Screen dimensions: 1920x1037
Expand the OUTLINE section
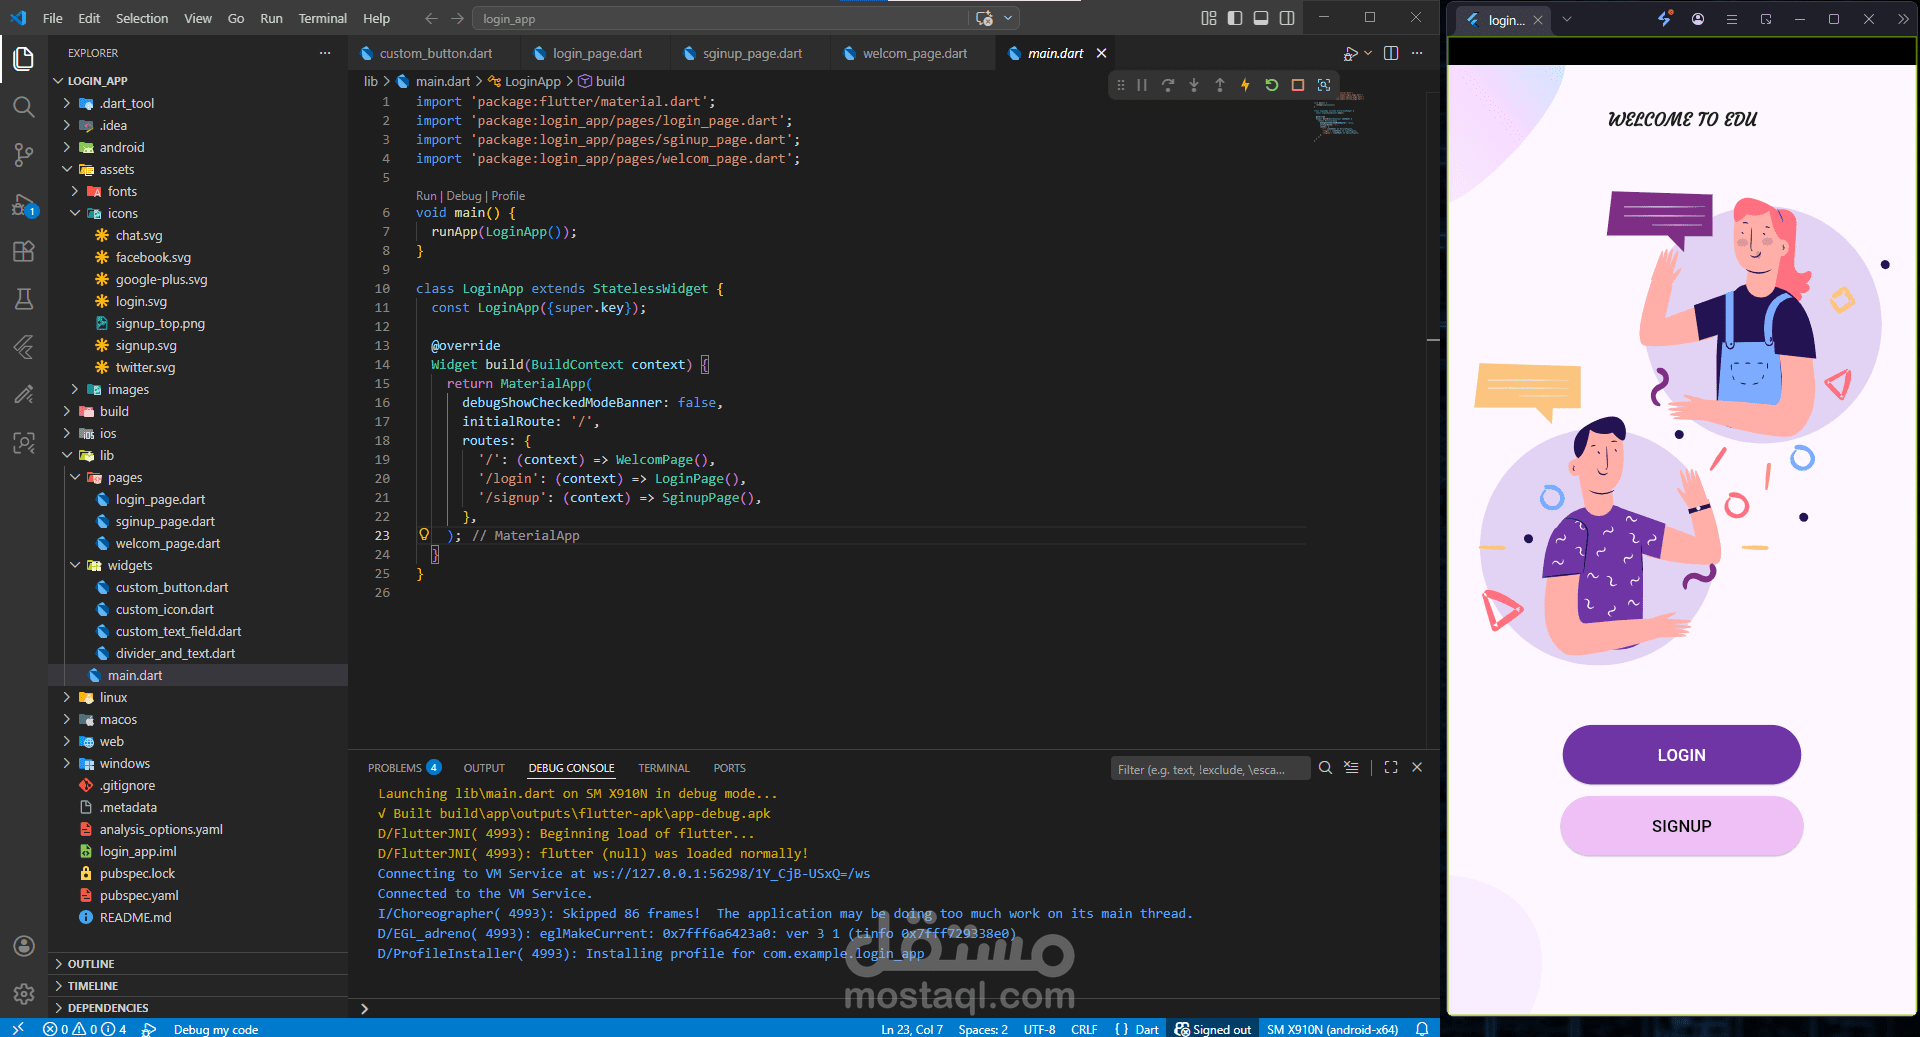coord(91,964)
